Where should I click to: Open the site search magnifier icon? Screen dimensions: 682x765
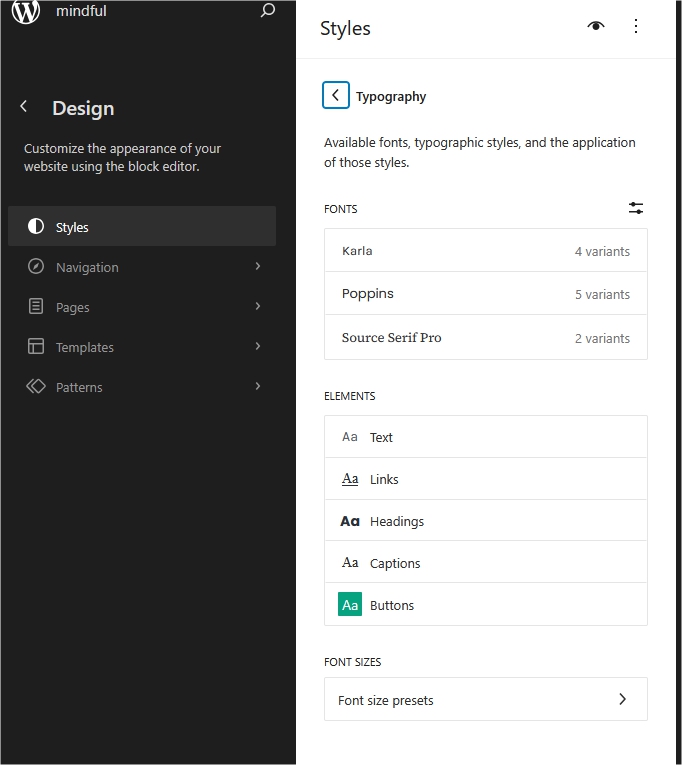[x=267, y=11]
